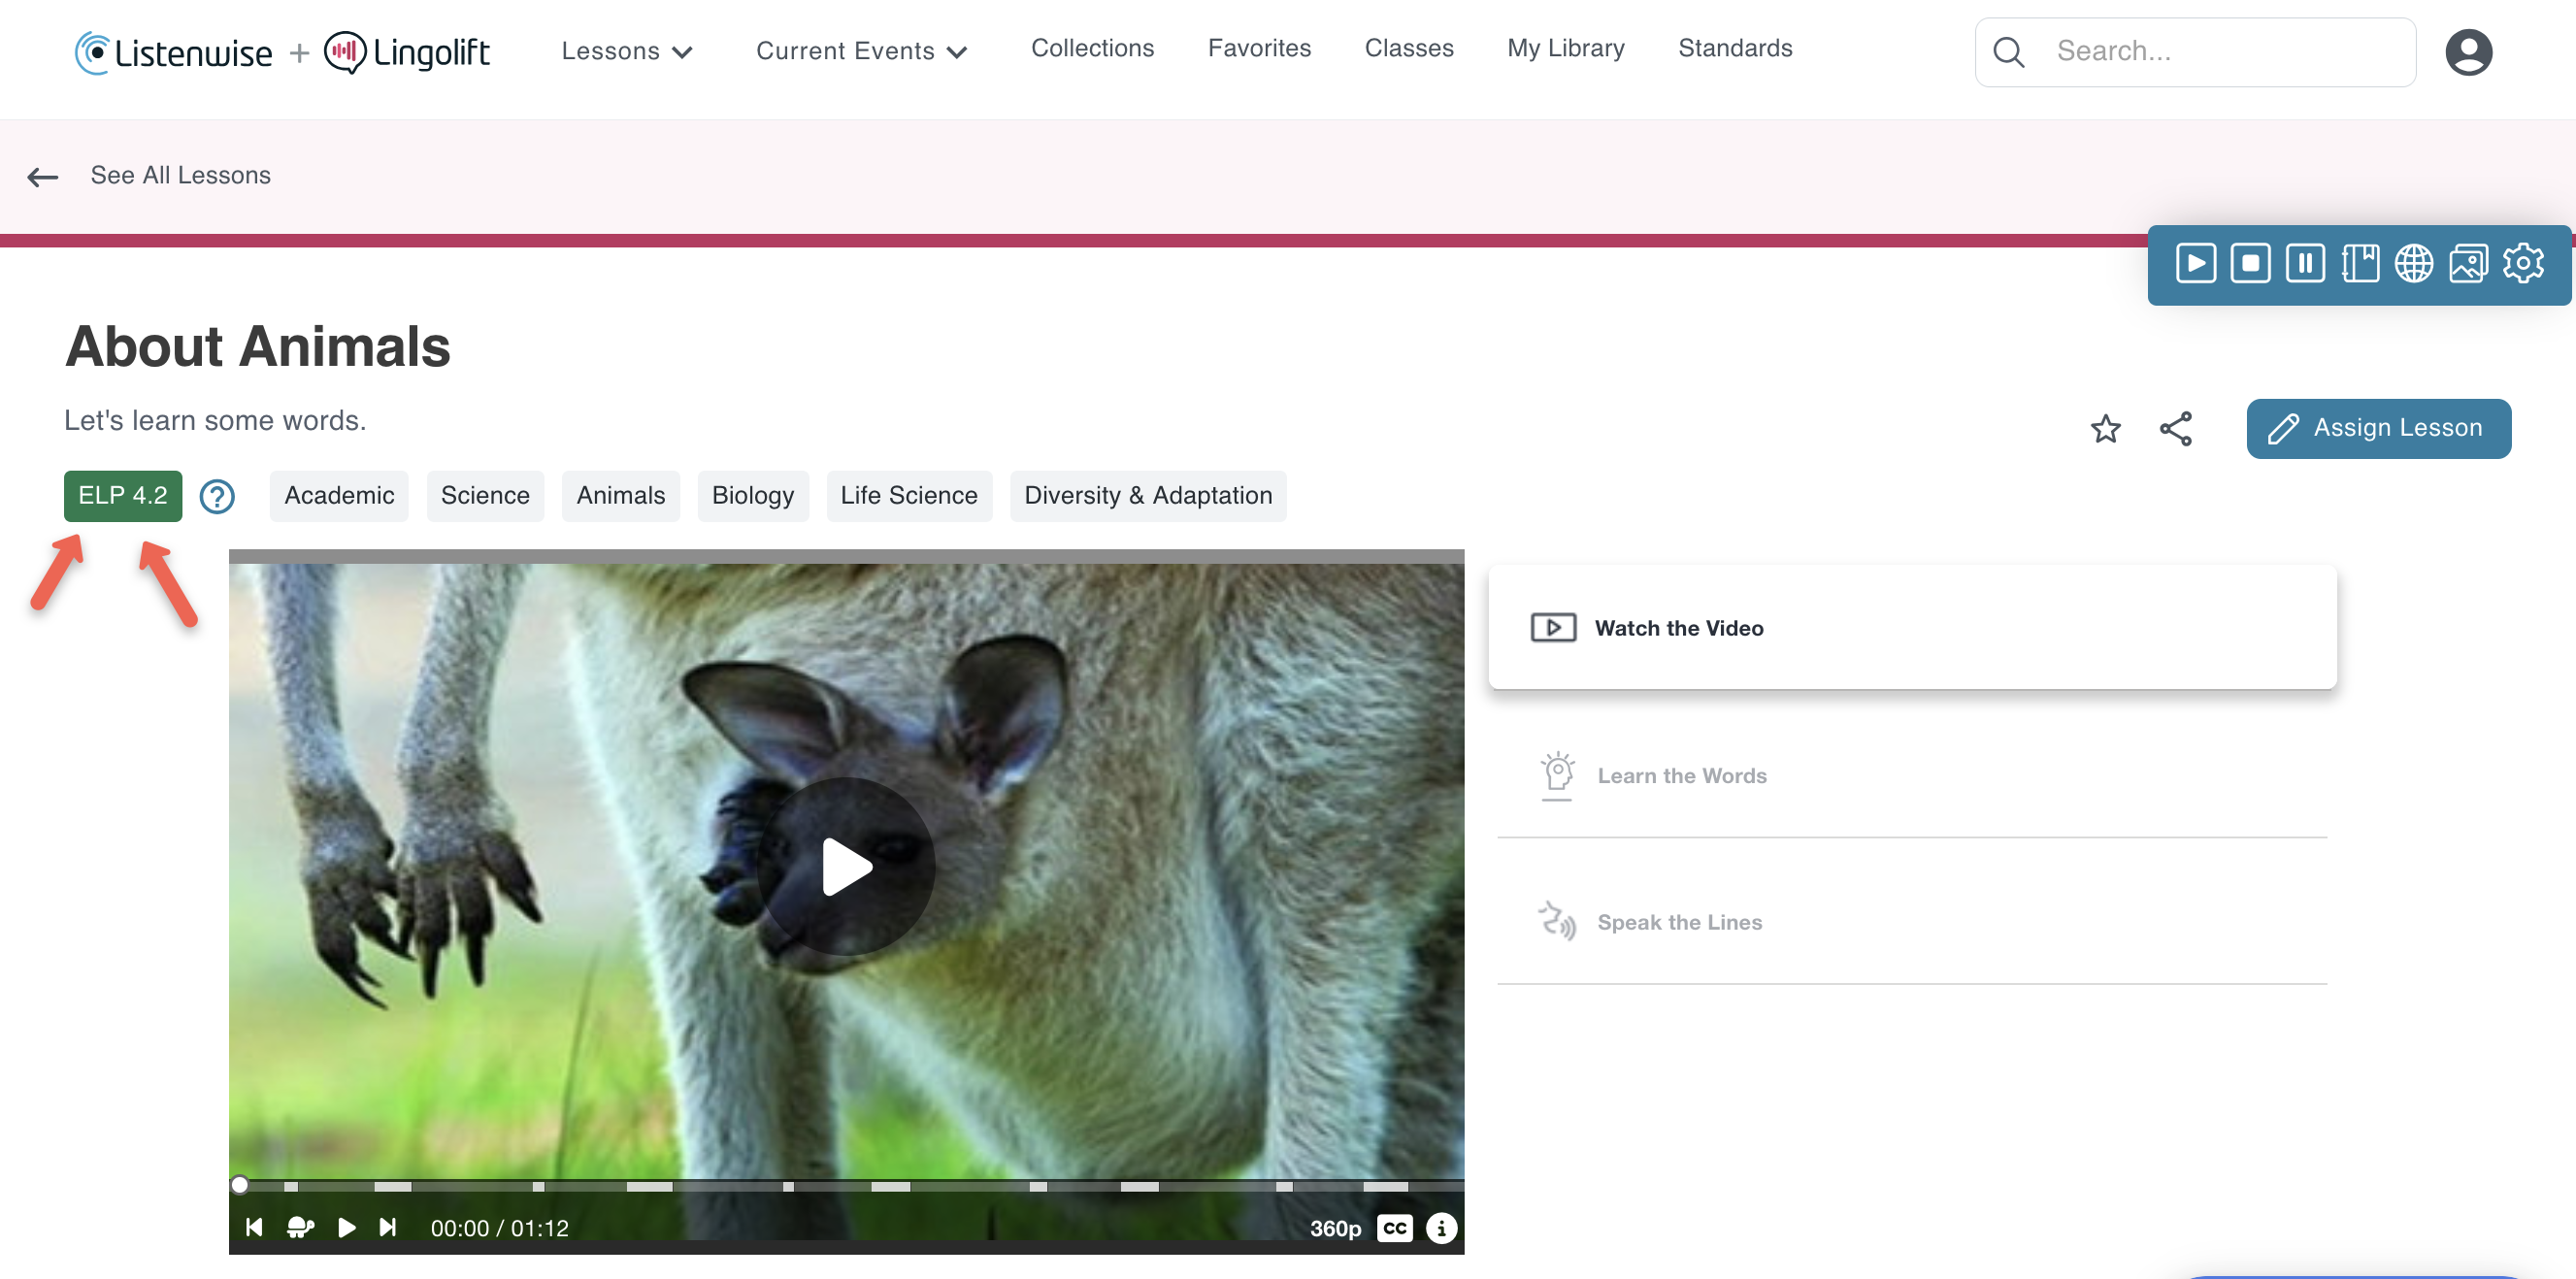Select Standards in the top navigation
The image size is (2576, 1279).
(1735, 48)
